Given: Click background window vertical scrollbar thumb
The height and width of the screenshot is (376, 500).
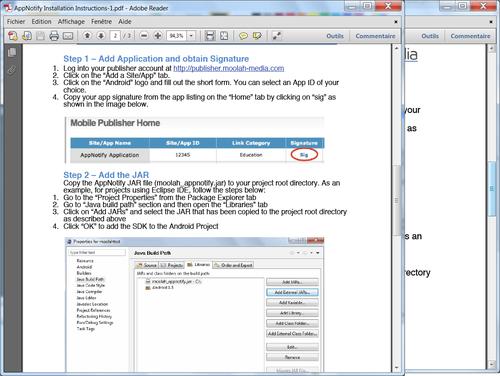Looking at the screenshot, I should pyautogui.click(x=491, y=189).
